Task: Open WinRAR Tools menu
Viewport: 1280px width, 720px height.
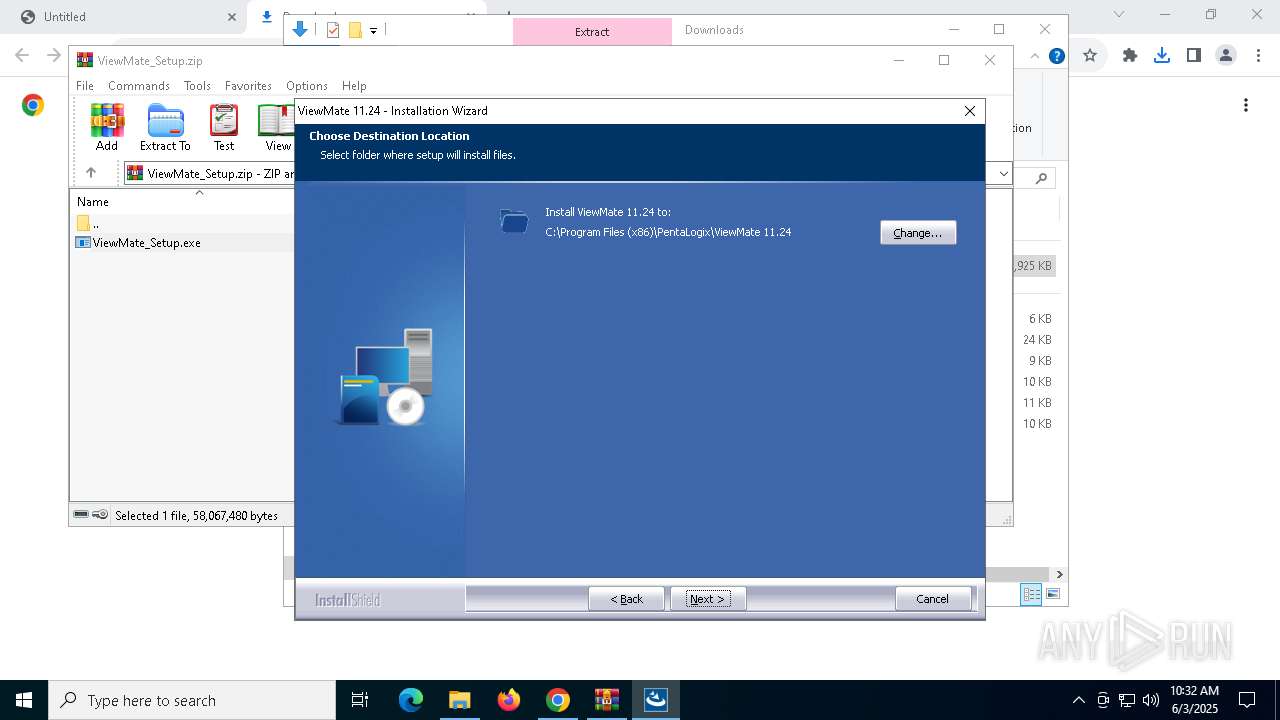Action: point(197,86)
